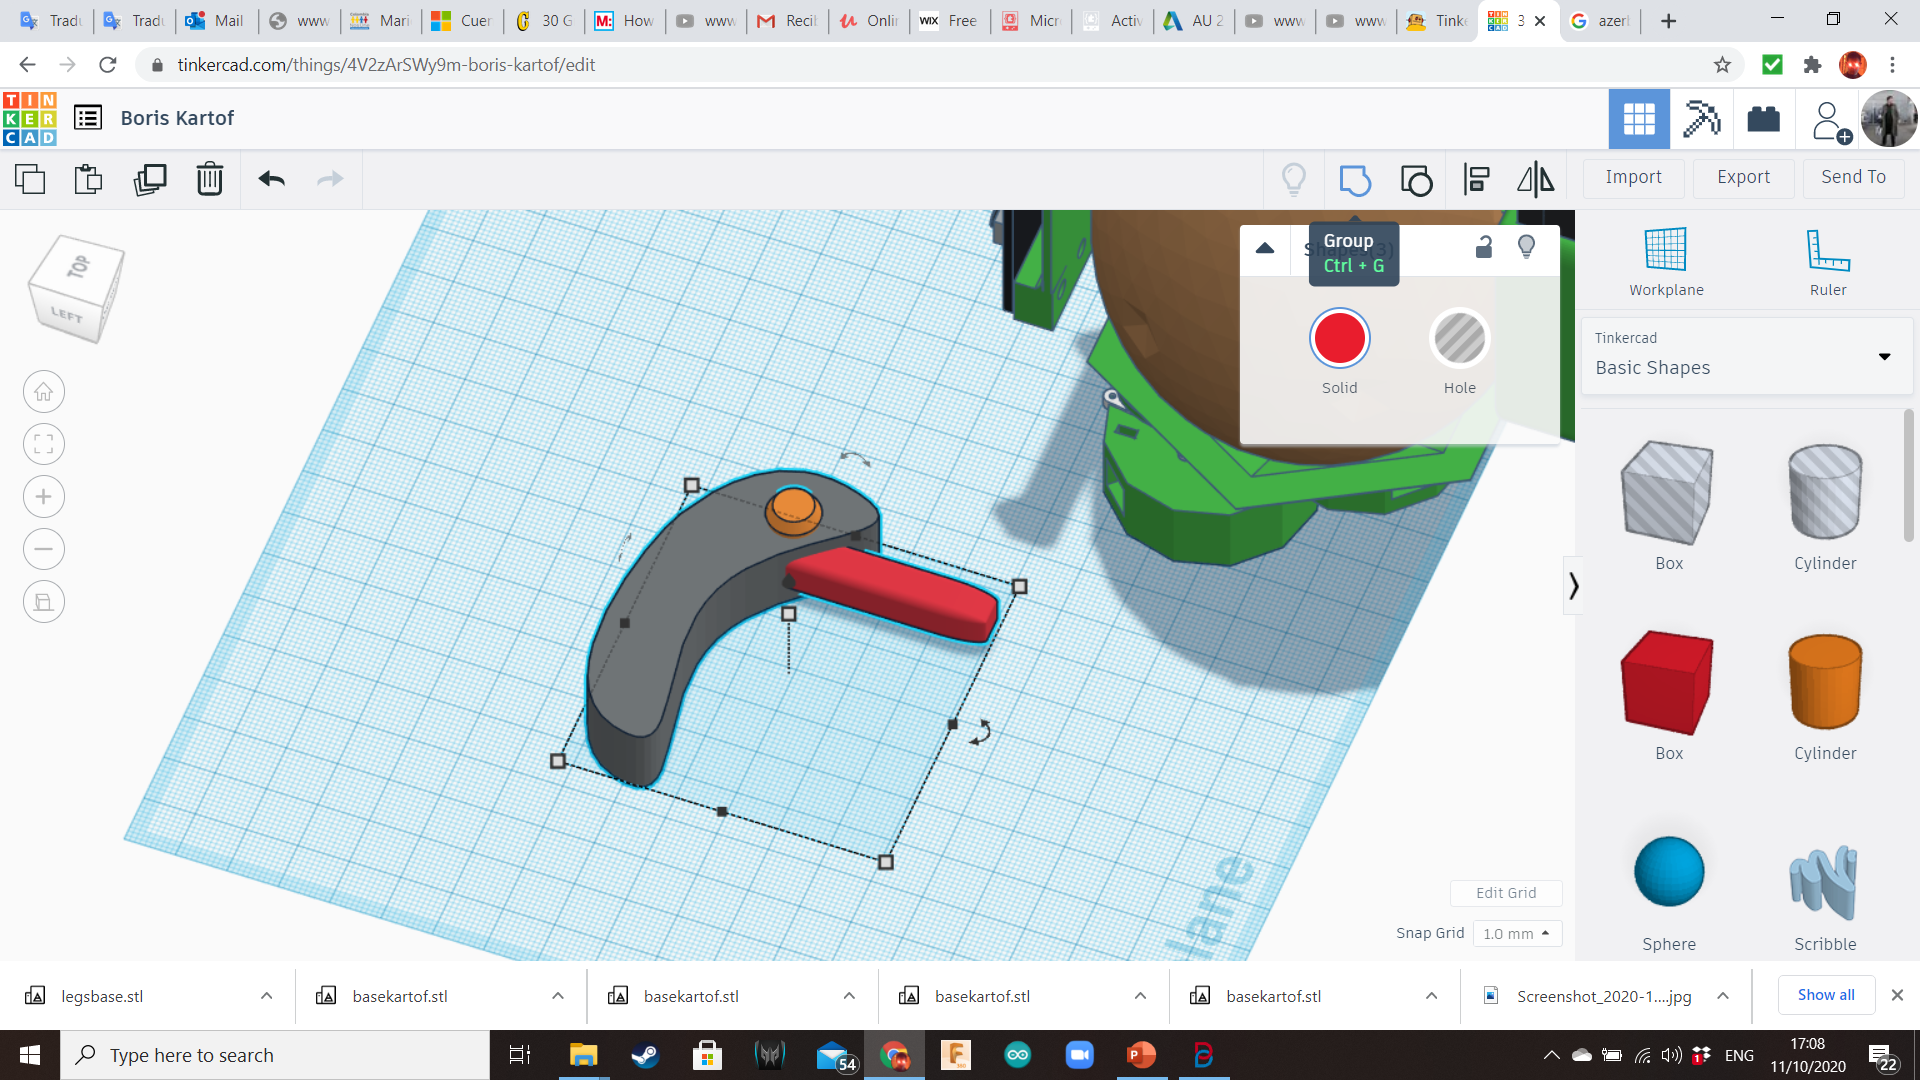Click the Edit Grid button
Viewport: 1920px width, 1080px height.
(1506, 893)
